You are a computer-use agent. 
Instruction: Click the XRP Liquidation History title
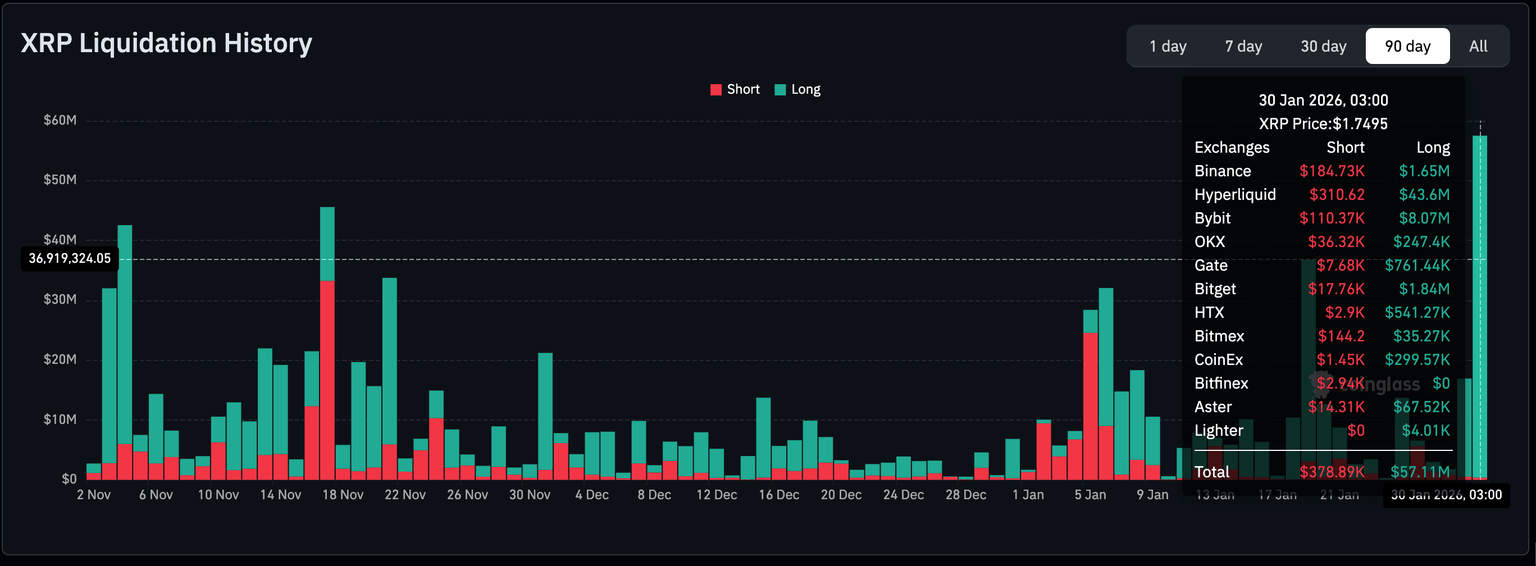click(167, 43)
